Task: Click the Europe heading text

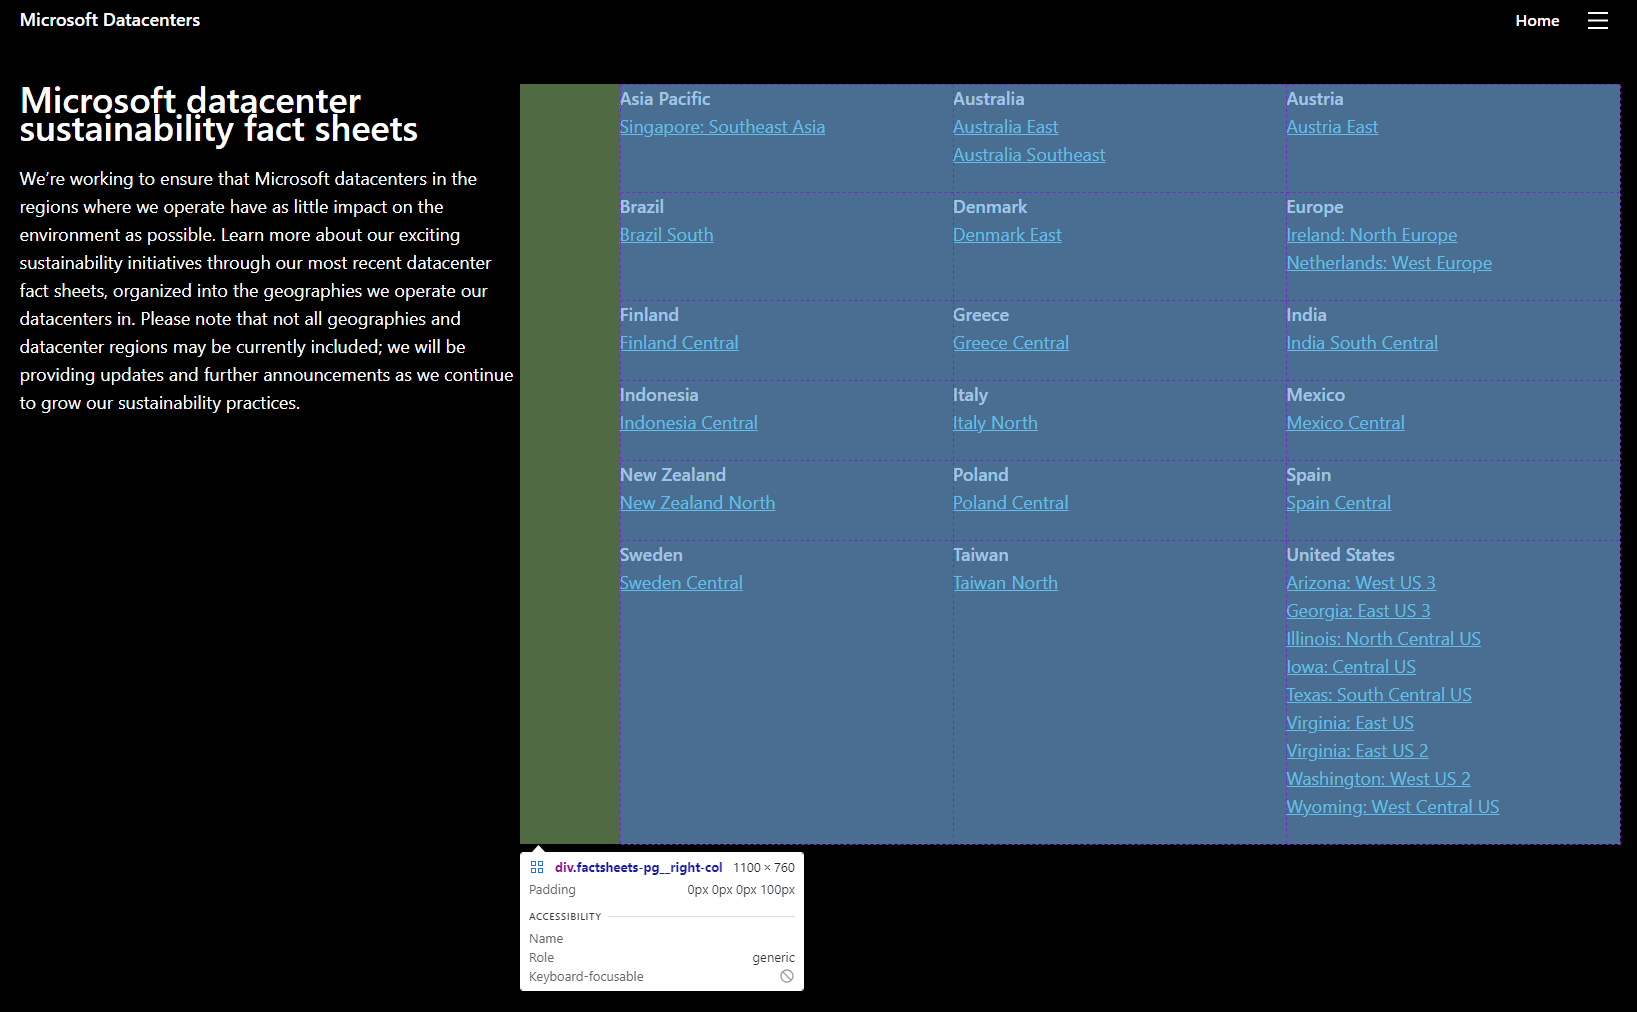Action: click(1315, 207)
